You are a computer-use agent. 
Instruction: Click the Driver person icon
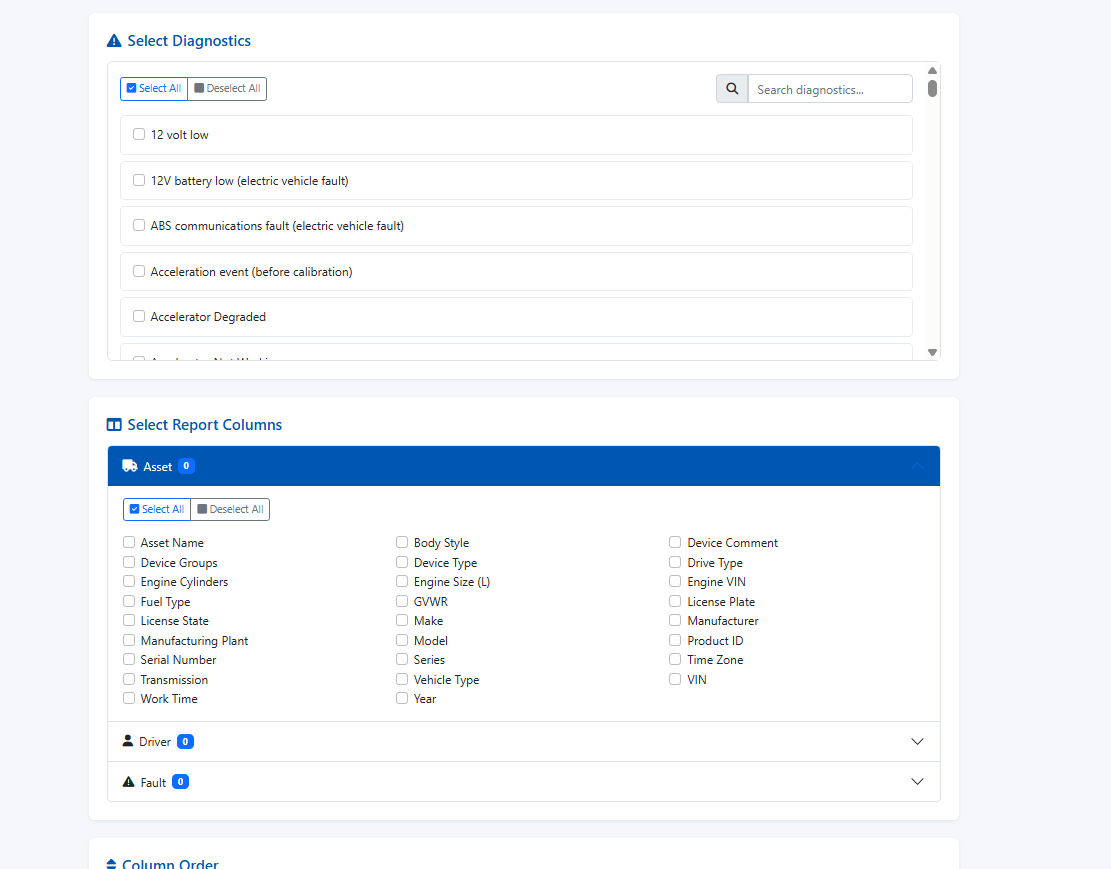[x=127, y=741]
